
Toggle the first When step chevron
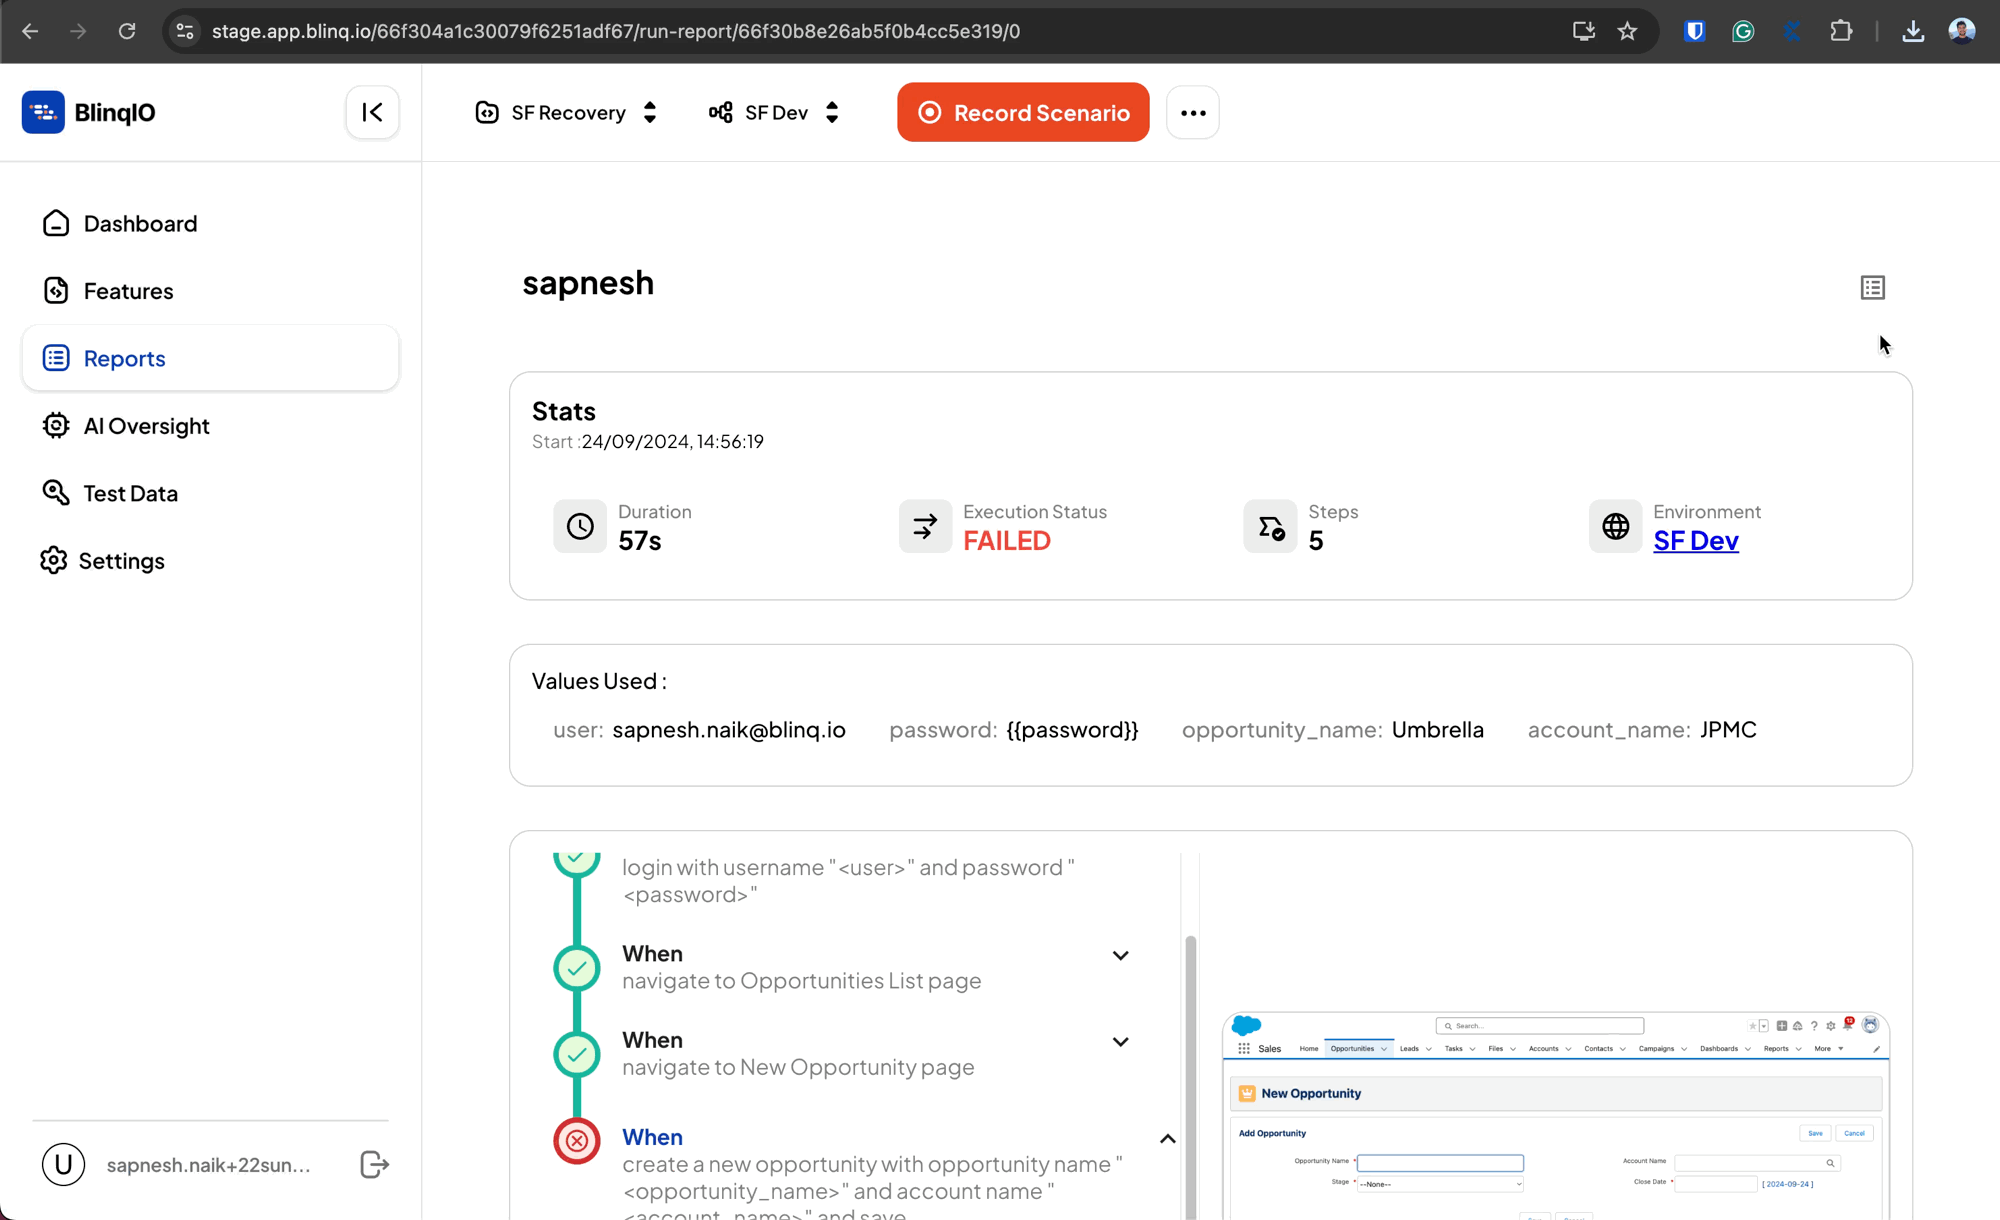[x=1121, y=954]
